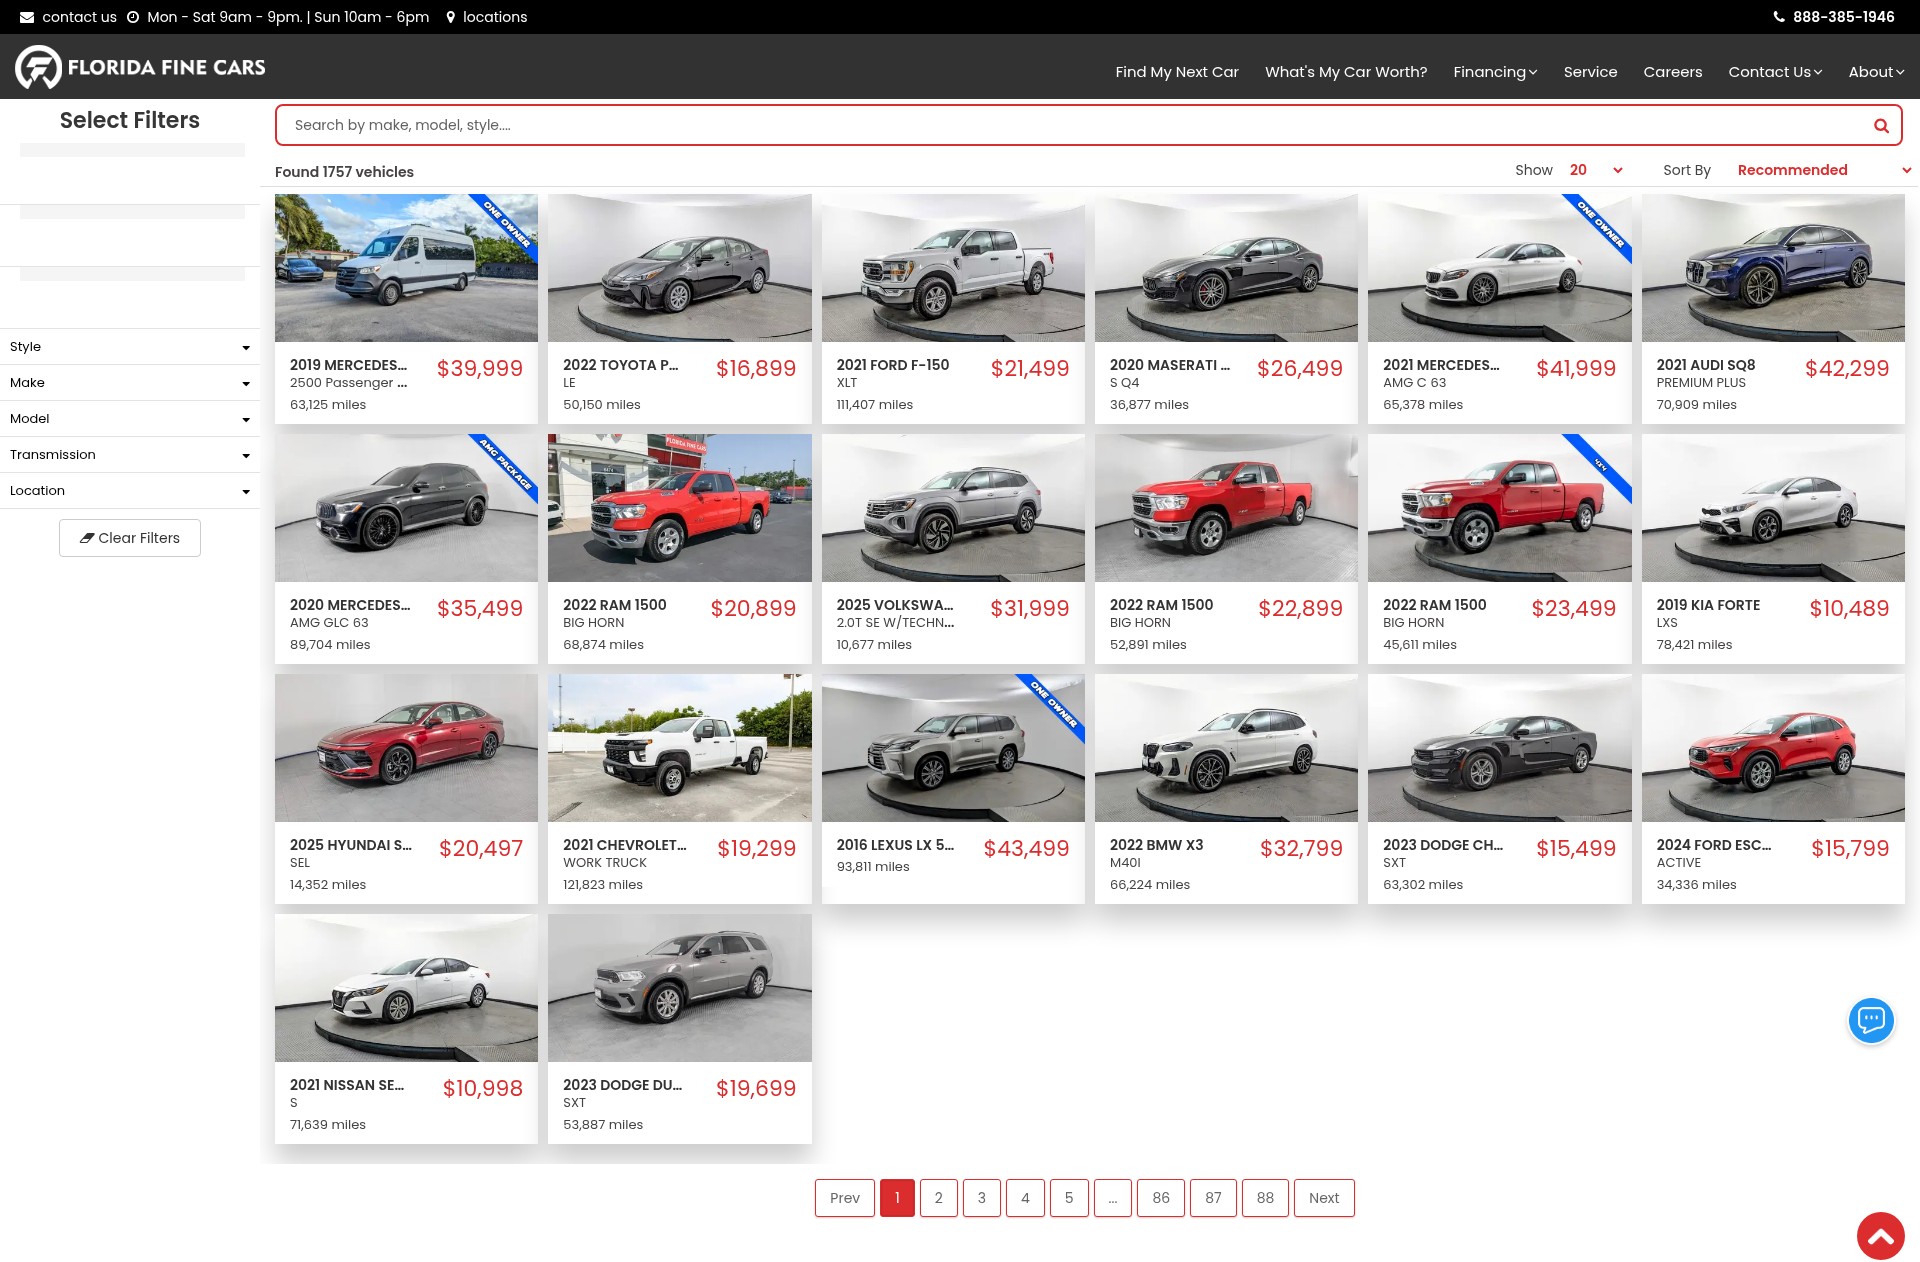Screen dimensions: 1920x1262
Task: Open Find My Next Car
Action: (1177, 72)
